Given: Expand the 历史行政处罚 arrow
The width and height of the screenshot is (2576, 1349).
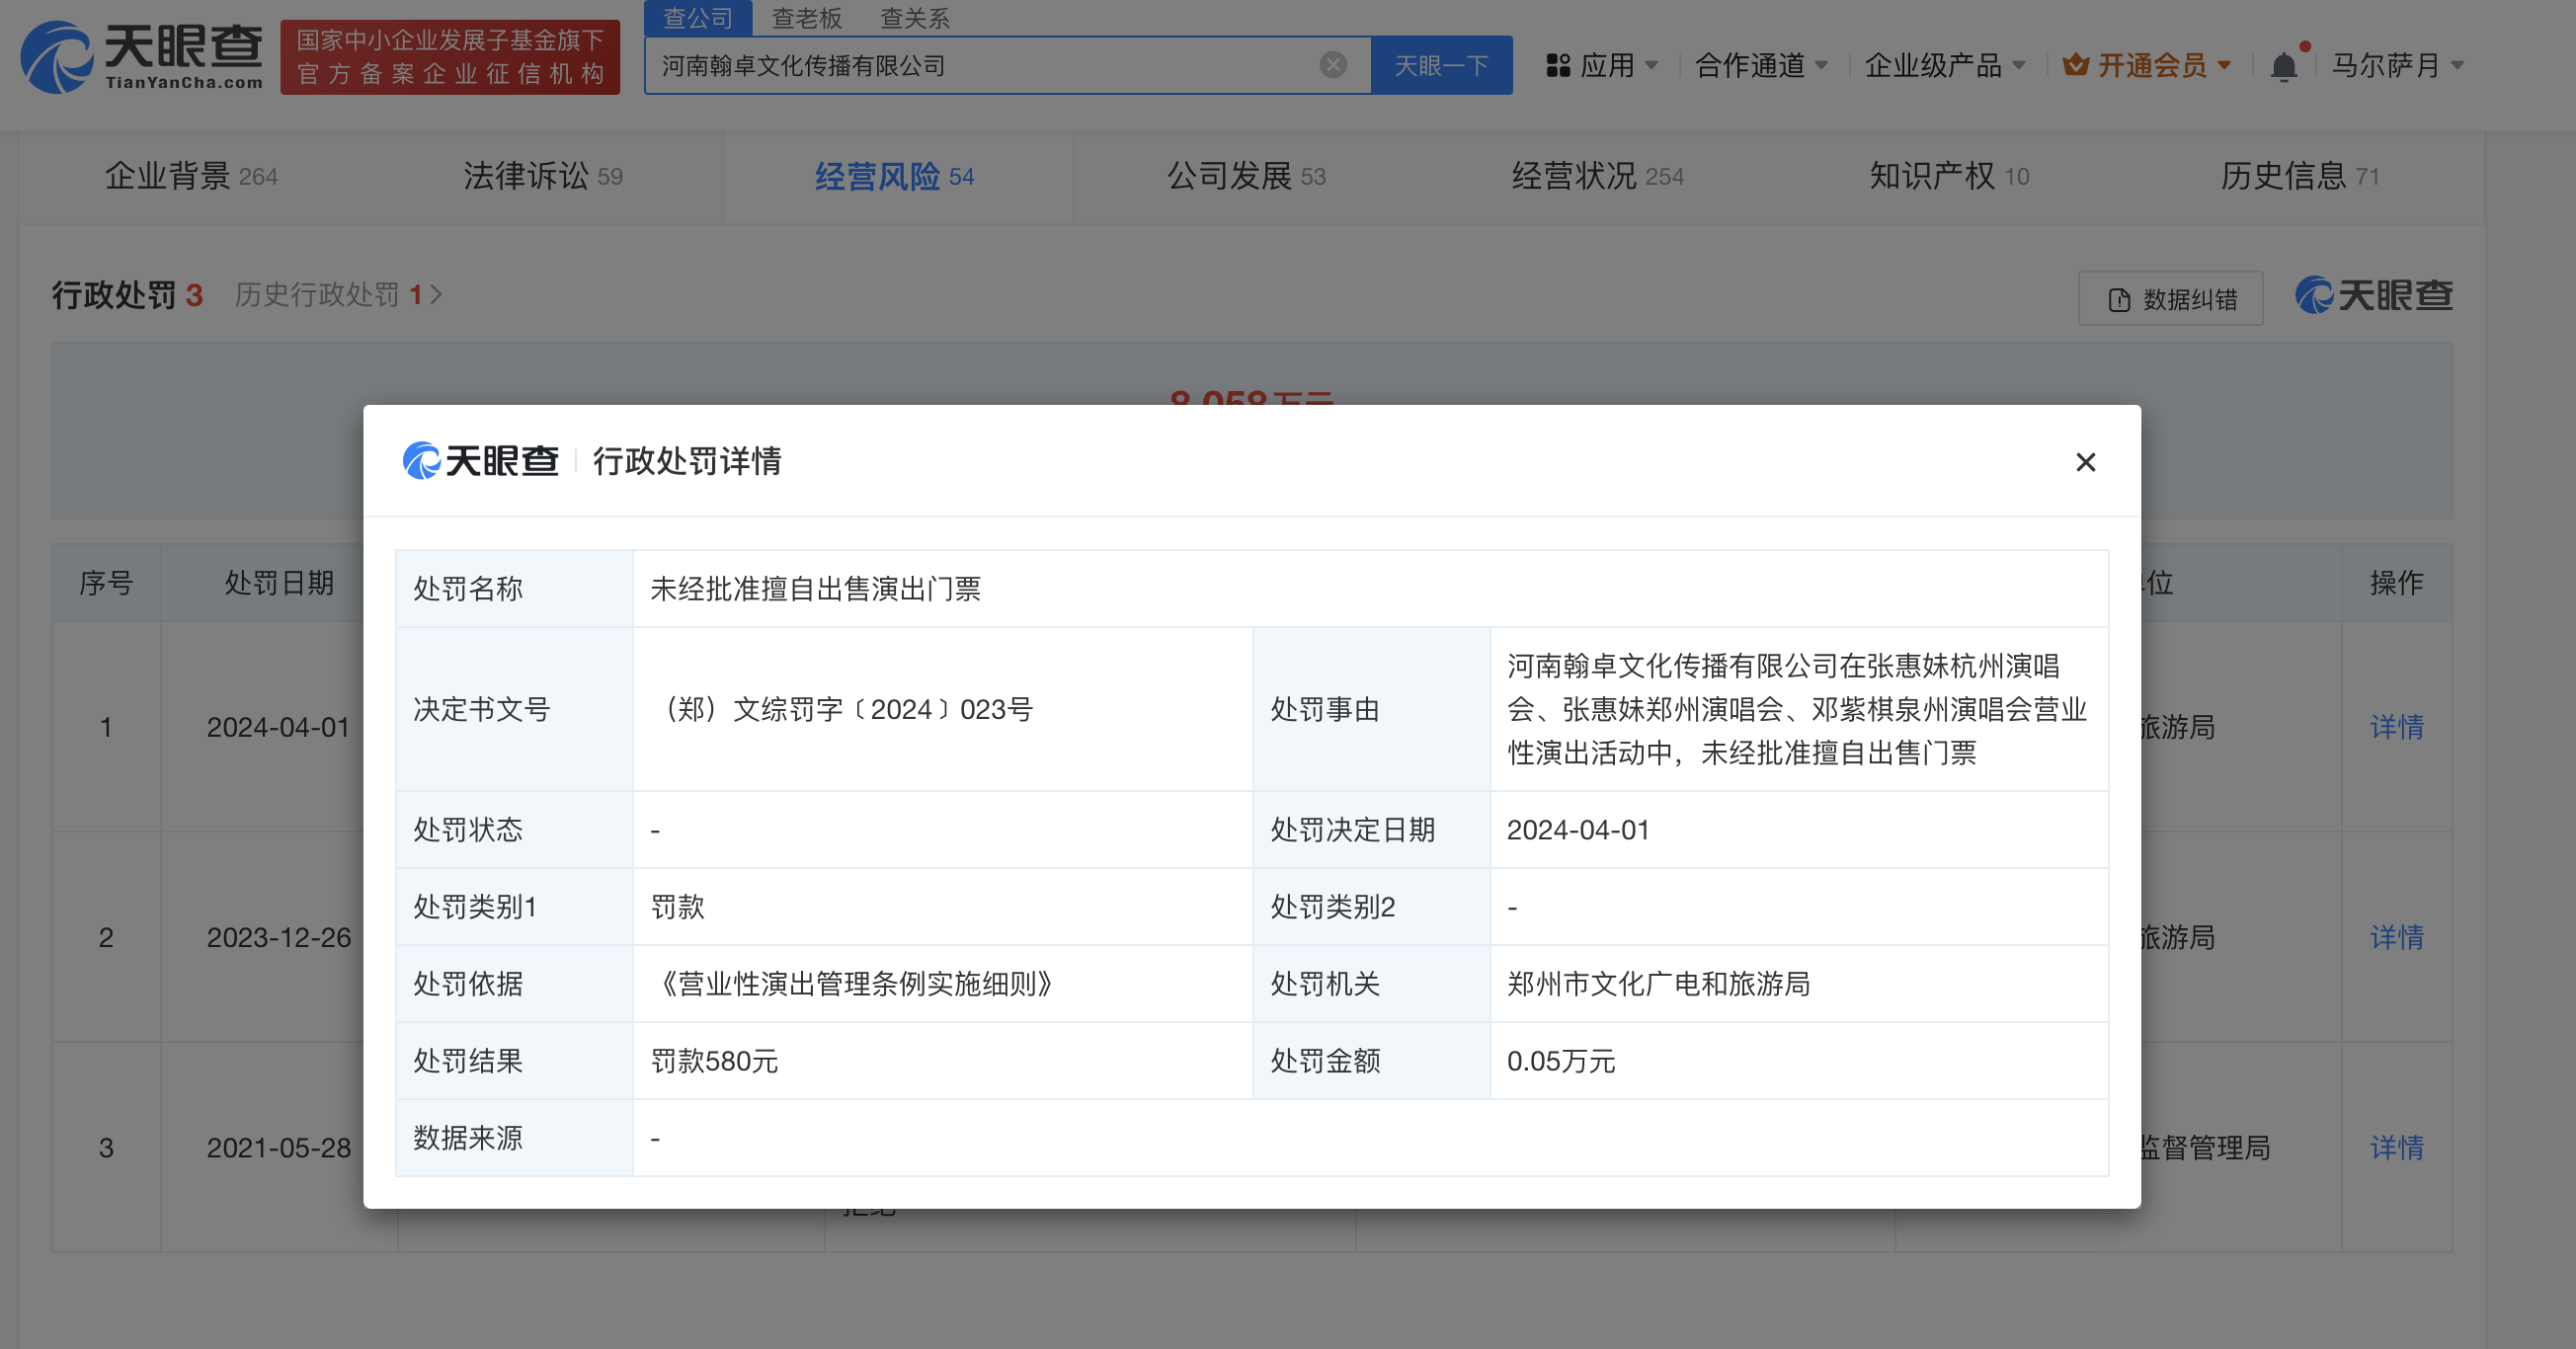Looking at the screenshot, I should click(x=436, y=295).
